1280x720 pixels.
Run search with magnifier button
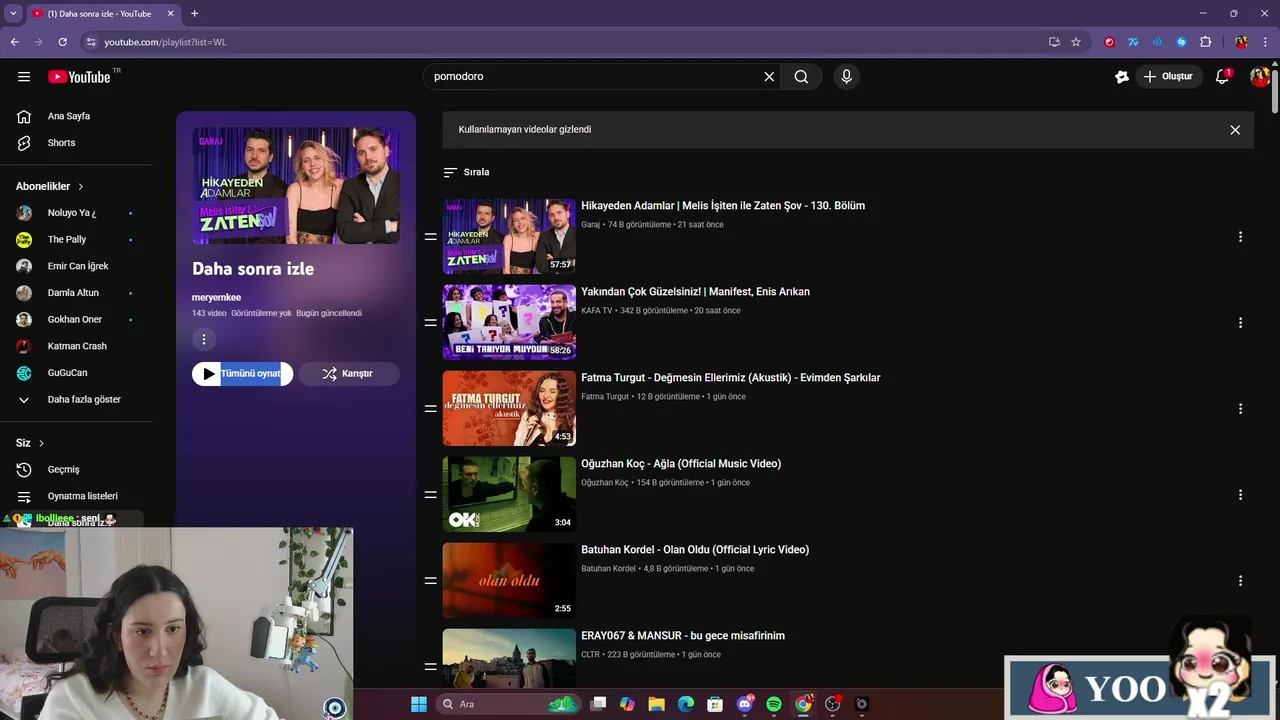pyautogui.click(x=801, y=77)
